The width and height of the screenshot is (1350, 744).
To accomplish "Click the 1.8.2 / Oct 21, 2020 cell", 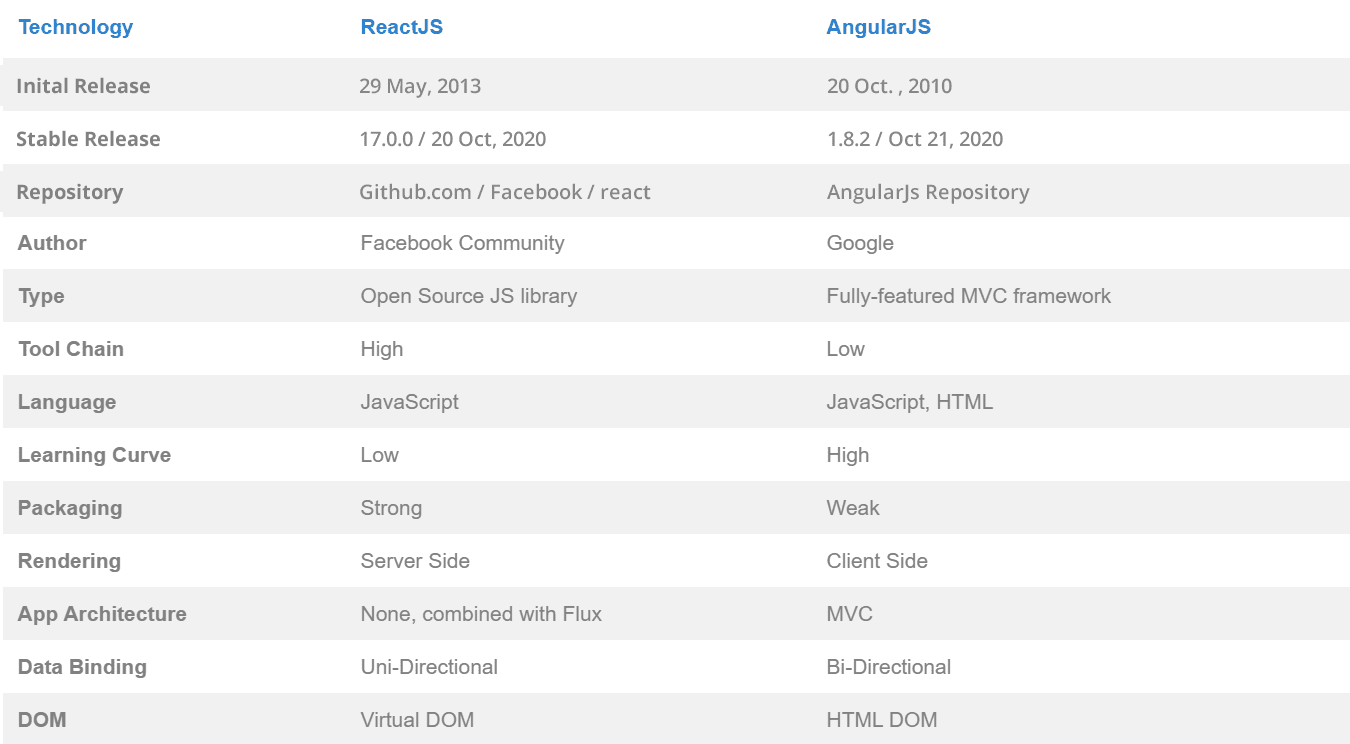I will [914, 139].
